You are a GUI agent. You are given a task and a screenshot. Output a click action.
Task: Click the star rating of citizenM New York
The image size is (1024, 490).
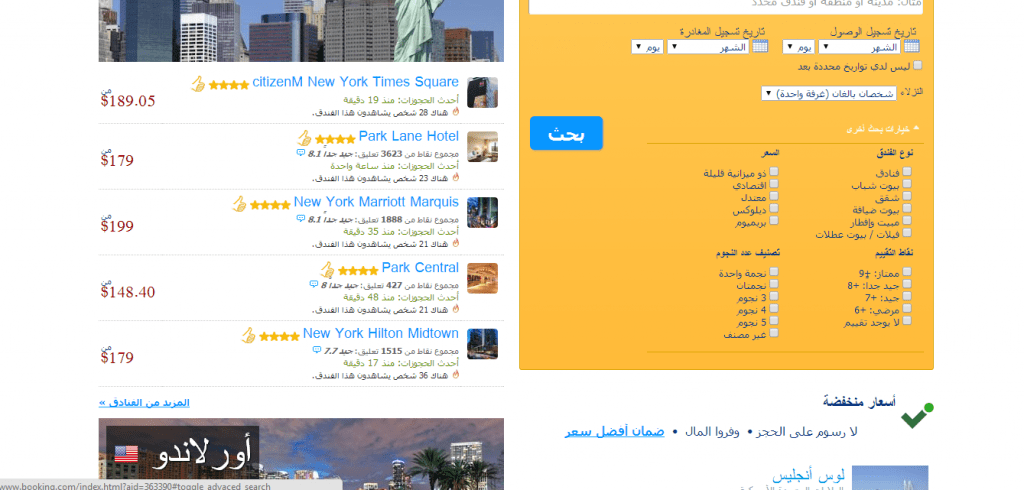click(229, 85)
